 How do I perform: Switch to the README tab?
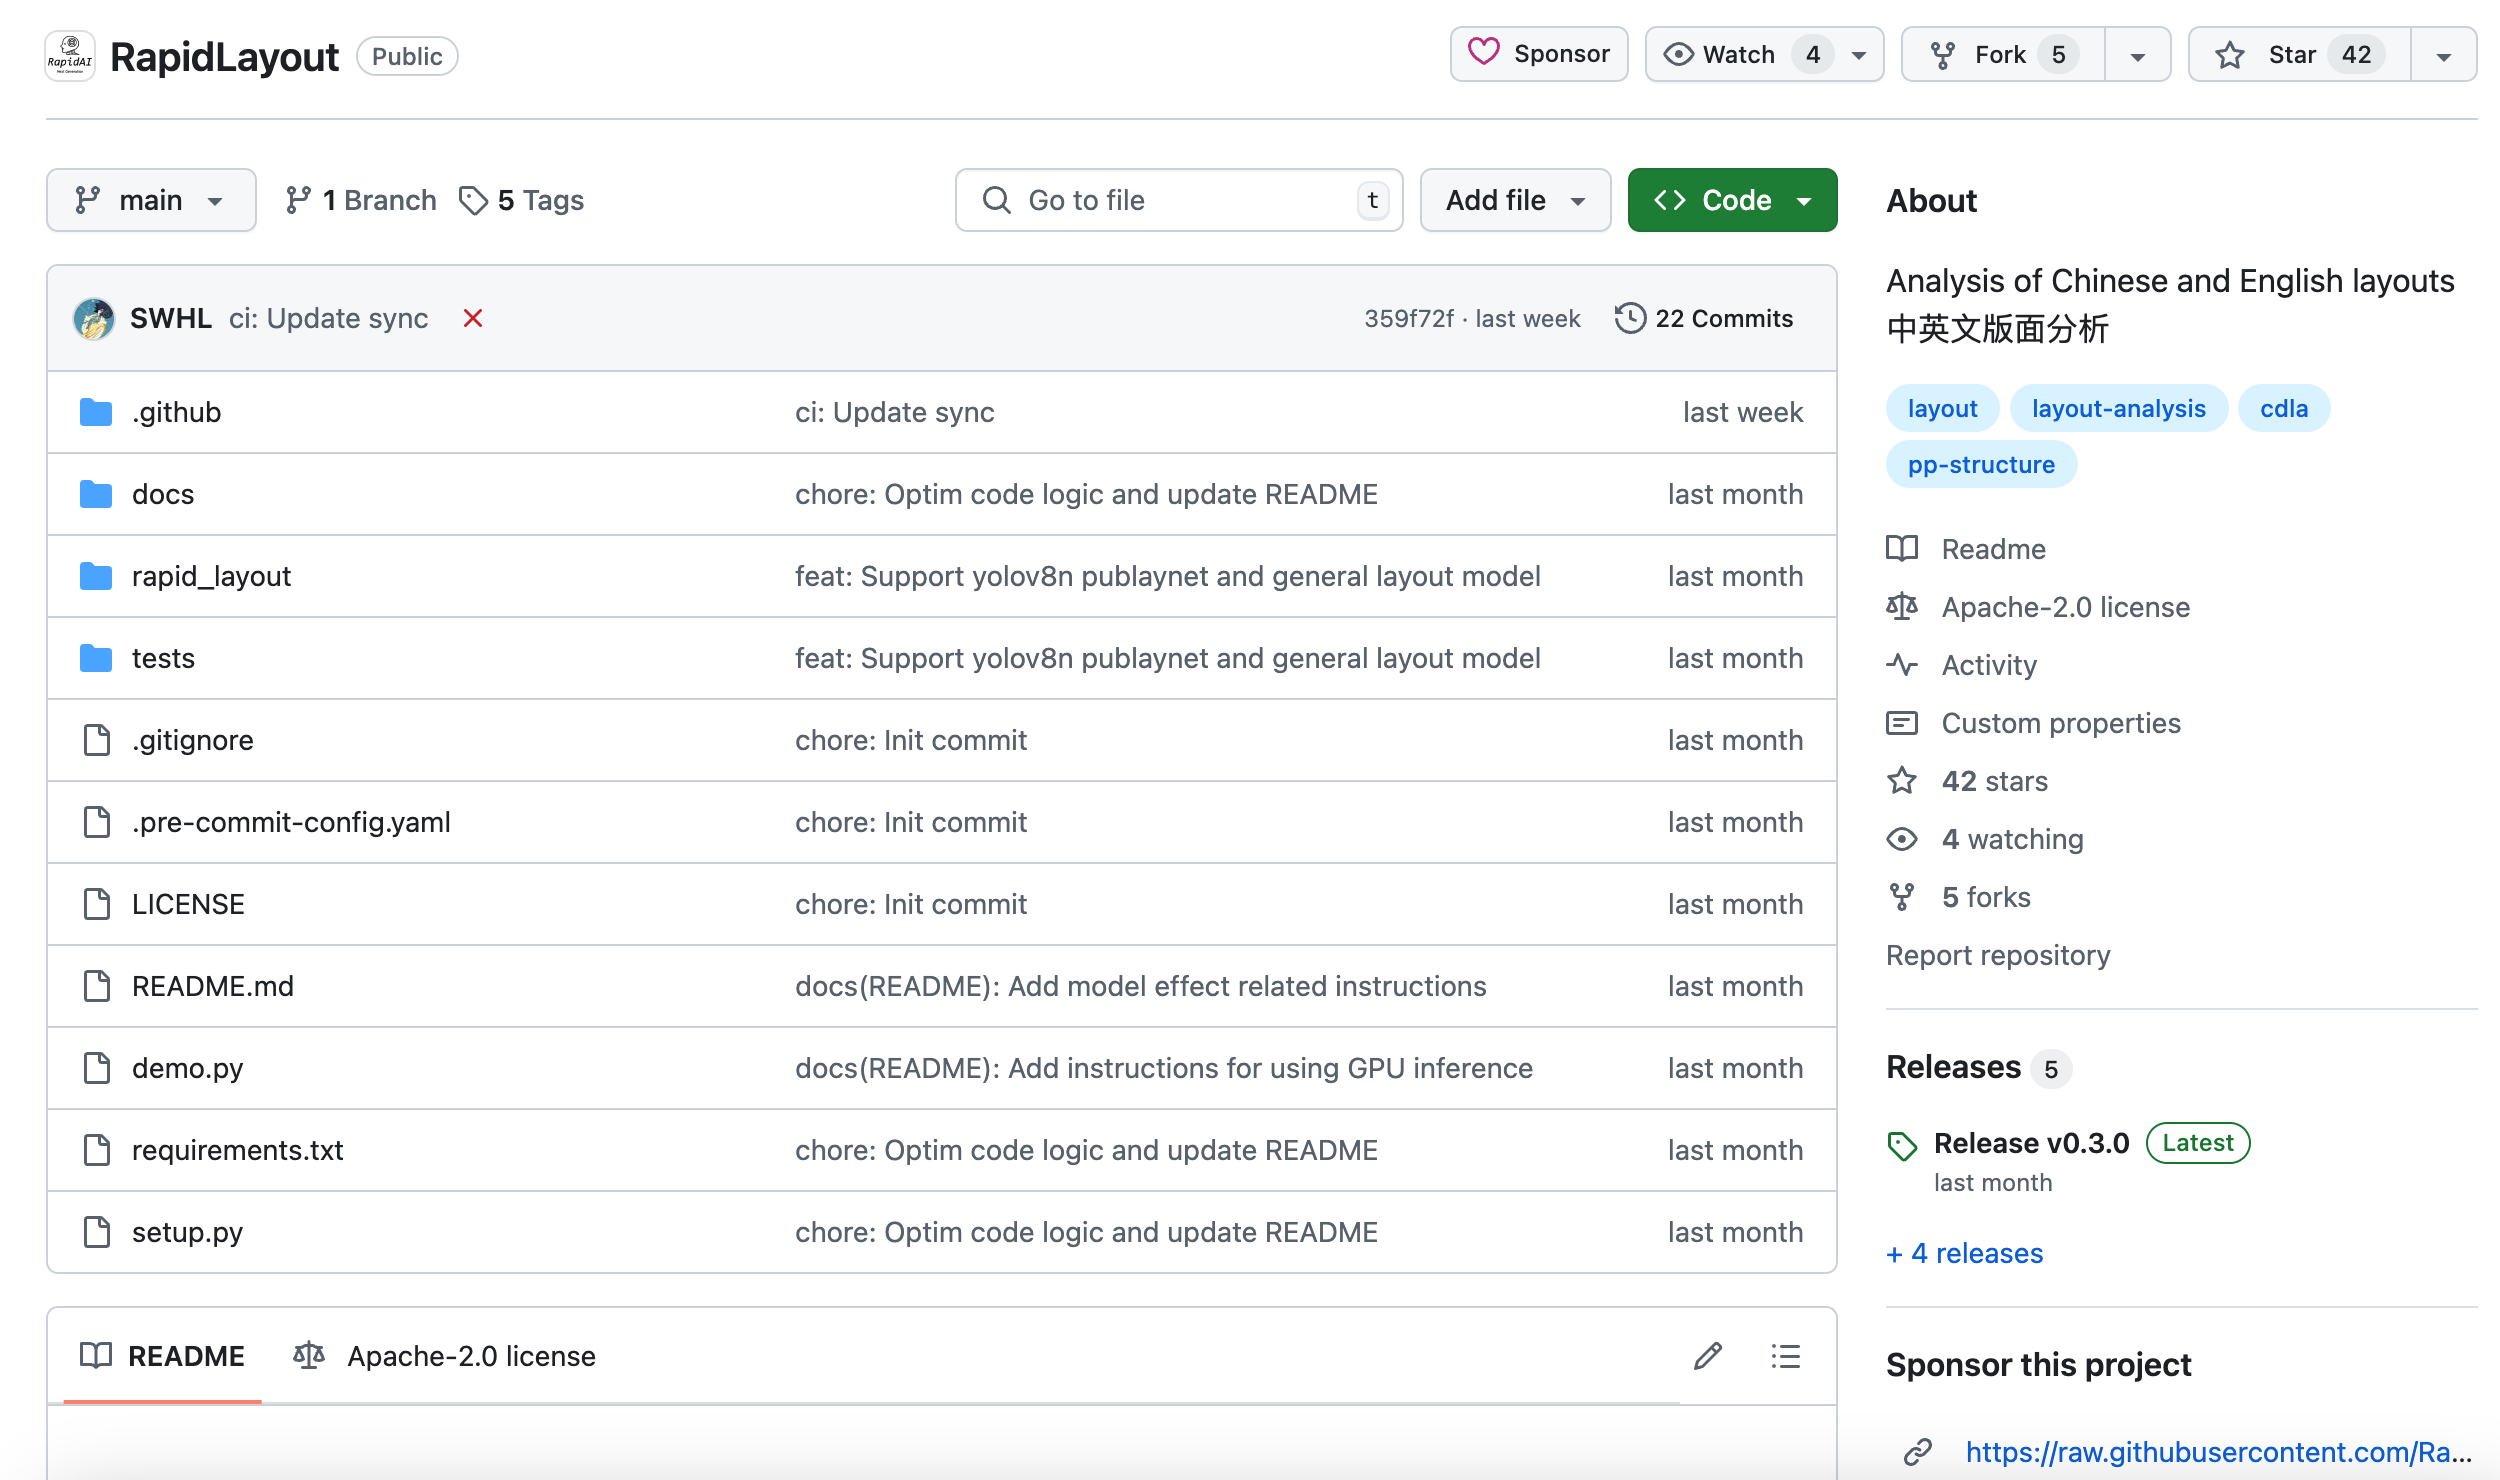[x=163, y=1356]
